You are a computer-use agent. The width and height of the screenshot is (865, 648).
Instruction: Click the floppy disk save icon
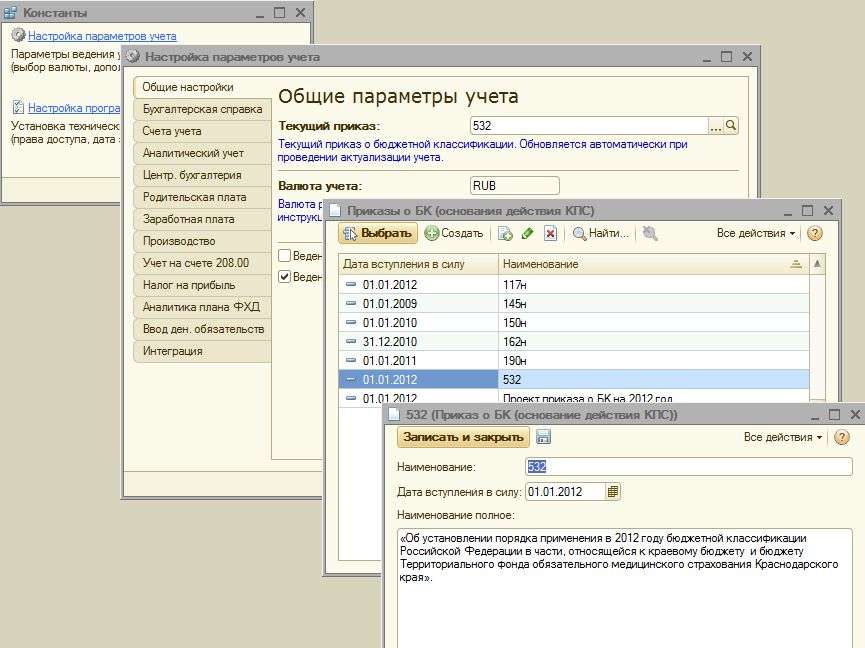point(543,437)
